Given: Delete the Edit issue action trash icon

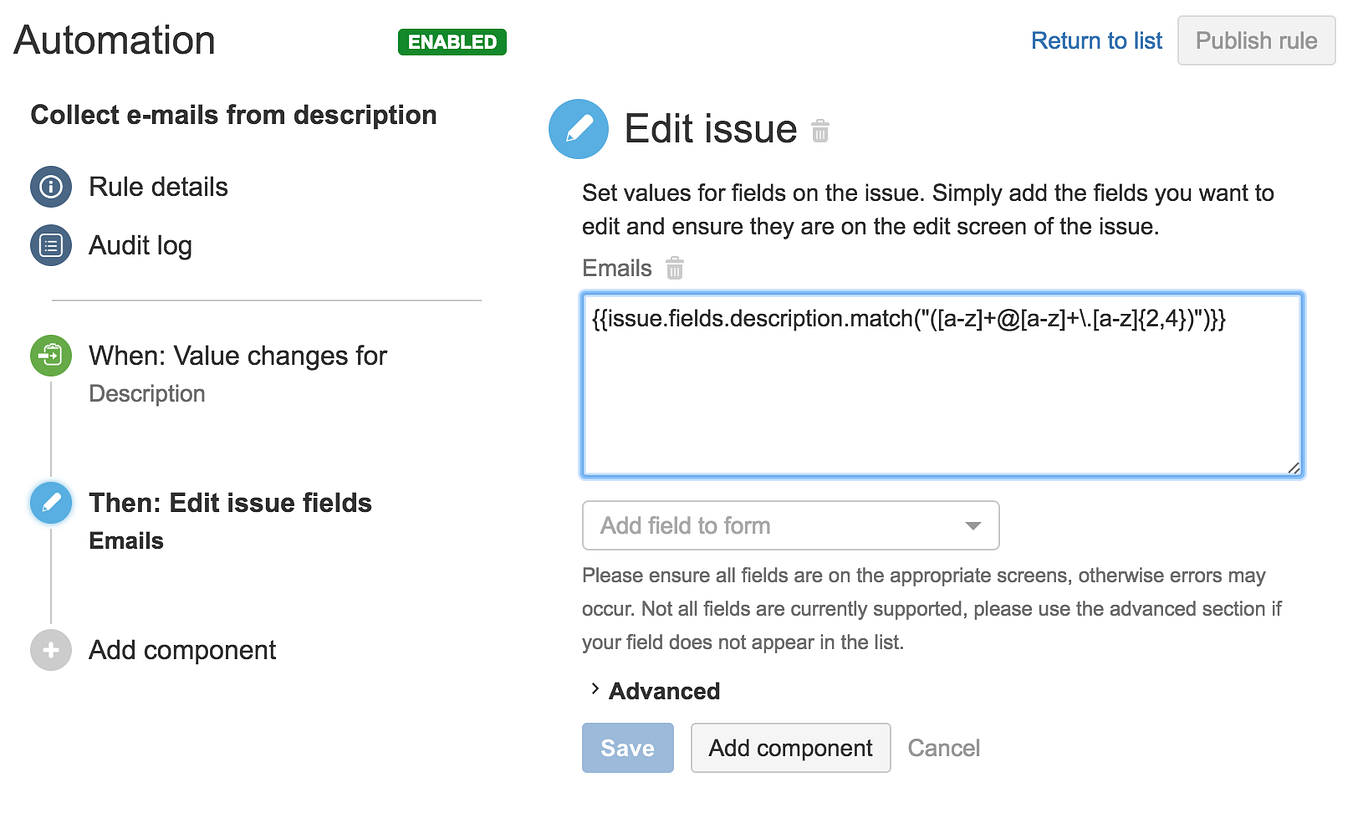Looking at the screenshot, I should point(820,130).
